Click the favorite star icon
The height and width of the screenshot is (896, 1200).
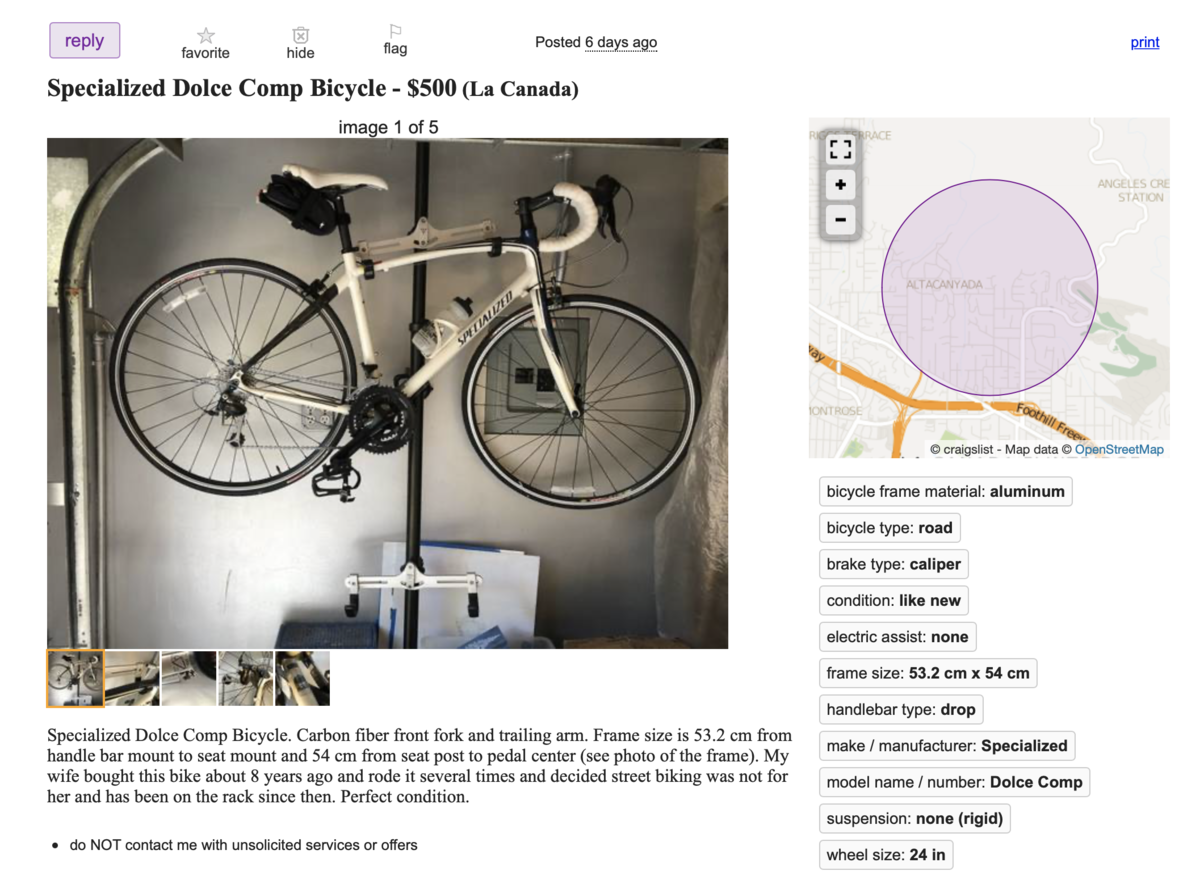click(x=206, y=36)
